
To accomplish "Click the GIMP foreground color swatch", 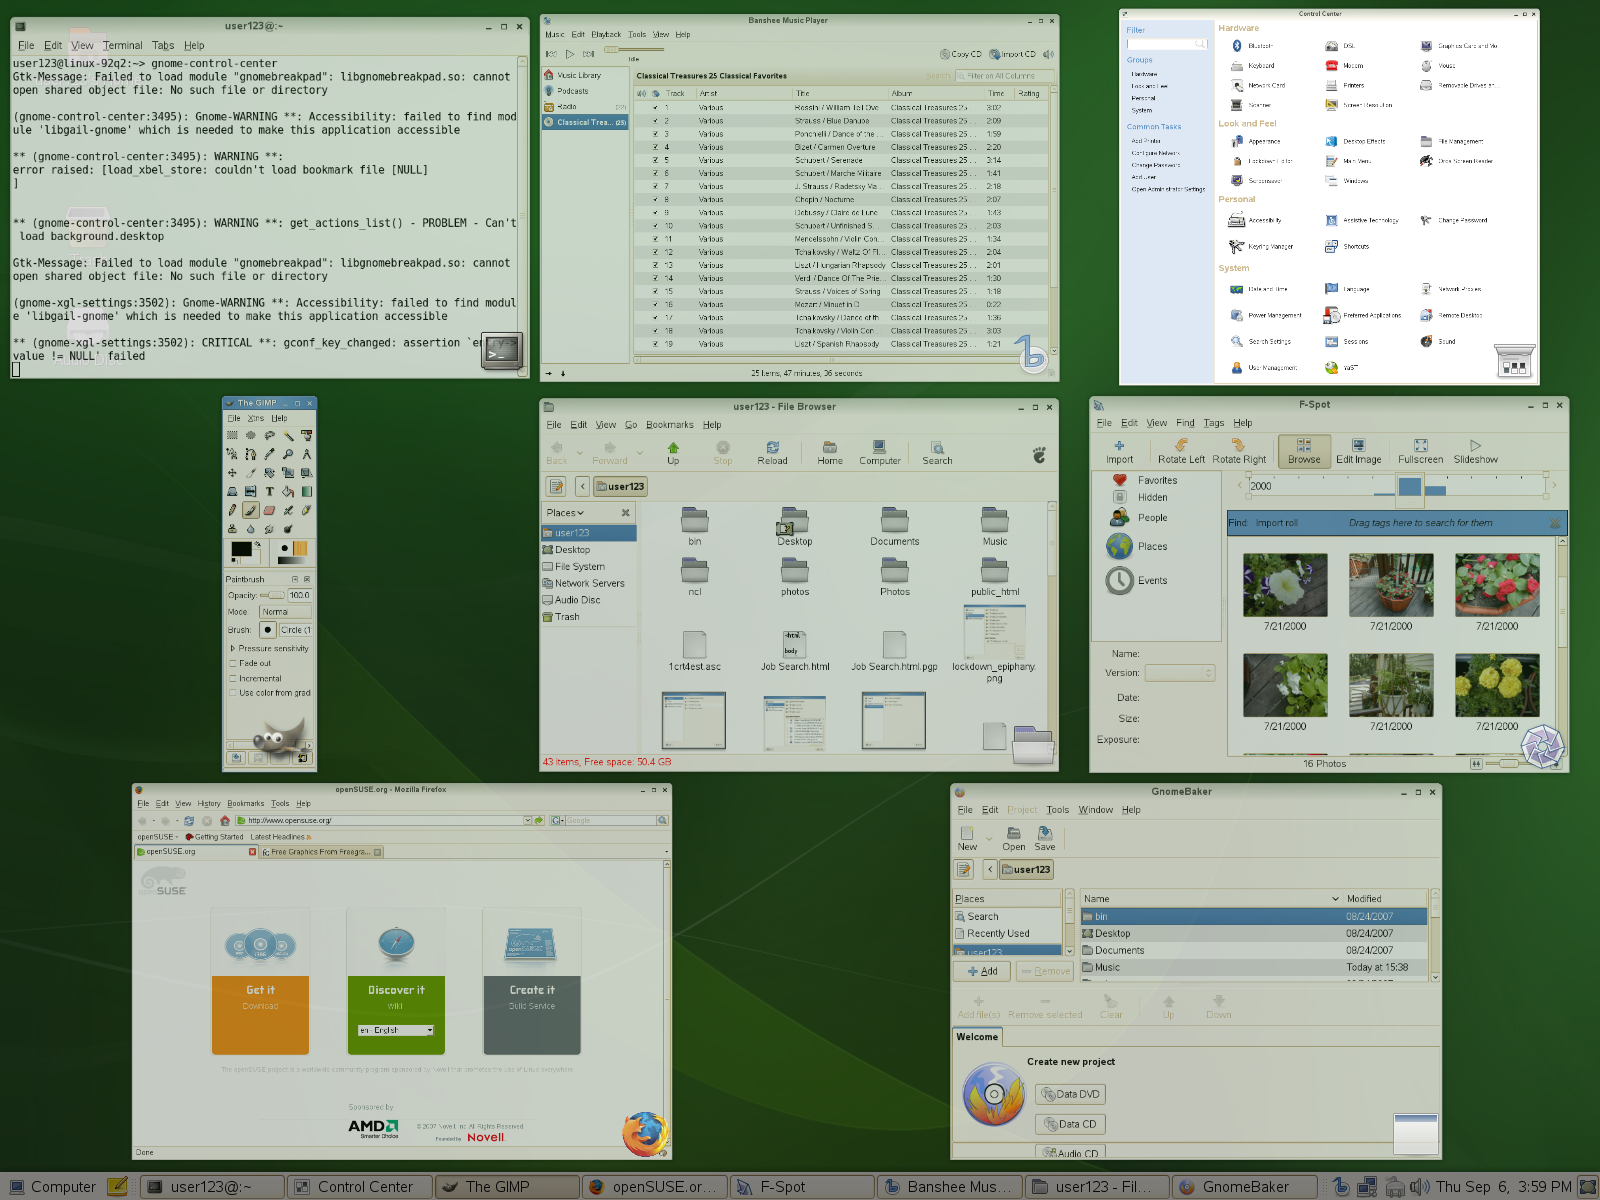I will [241, 549].
